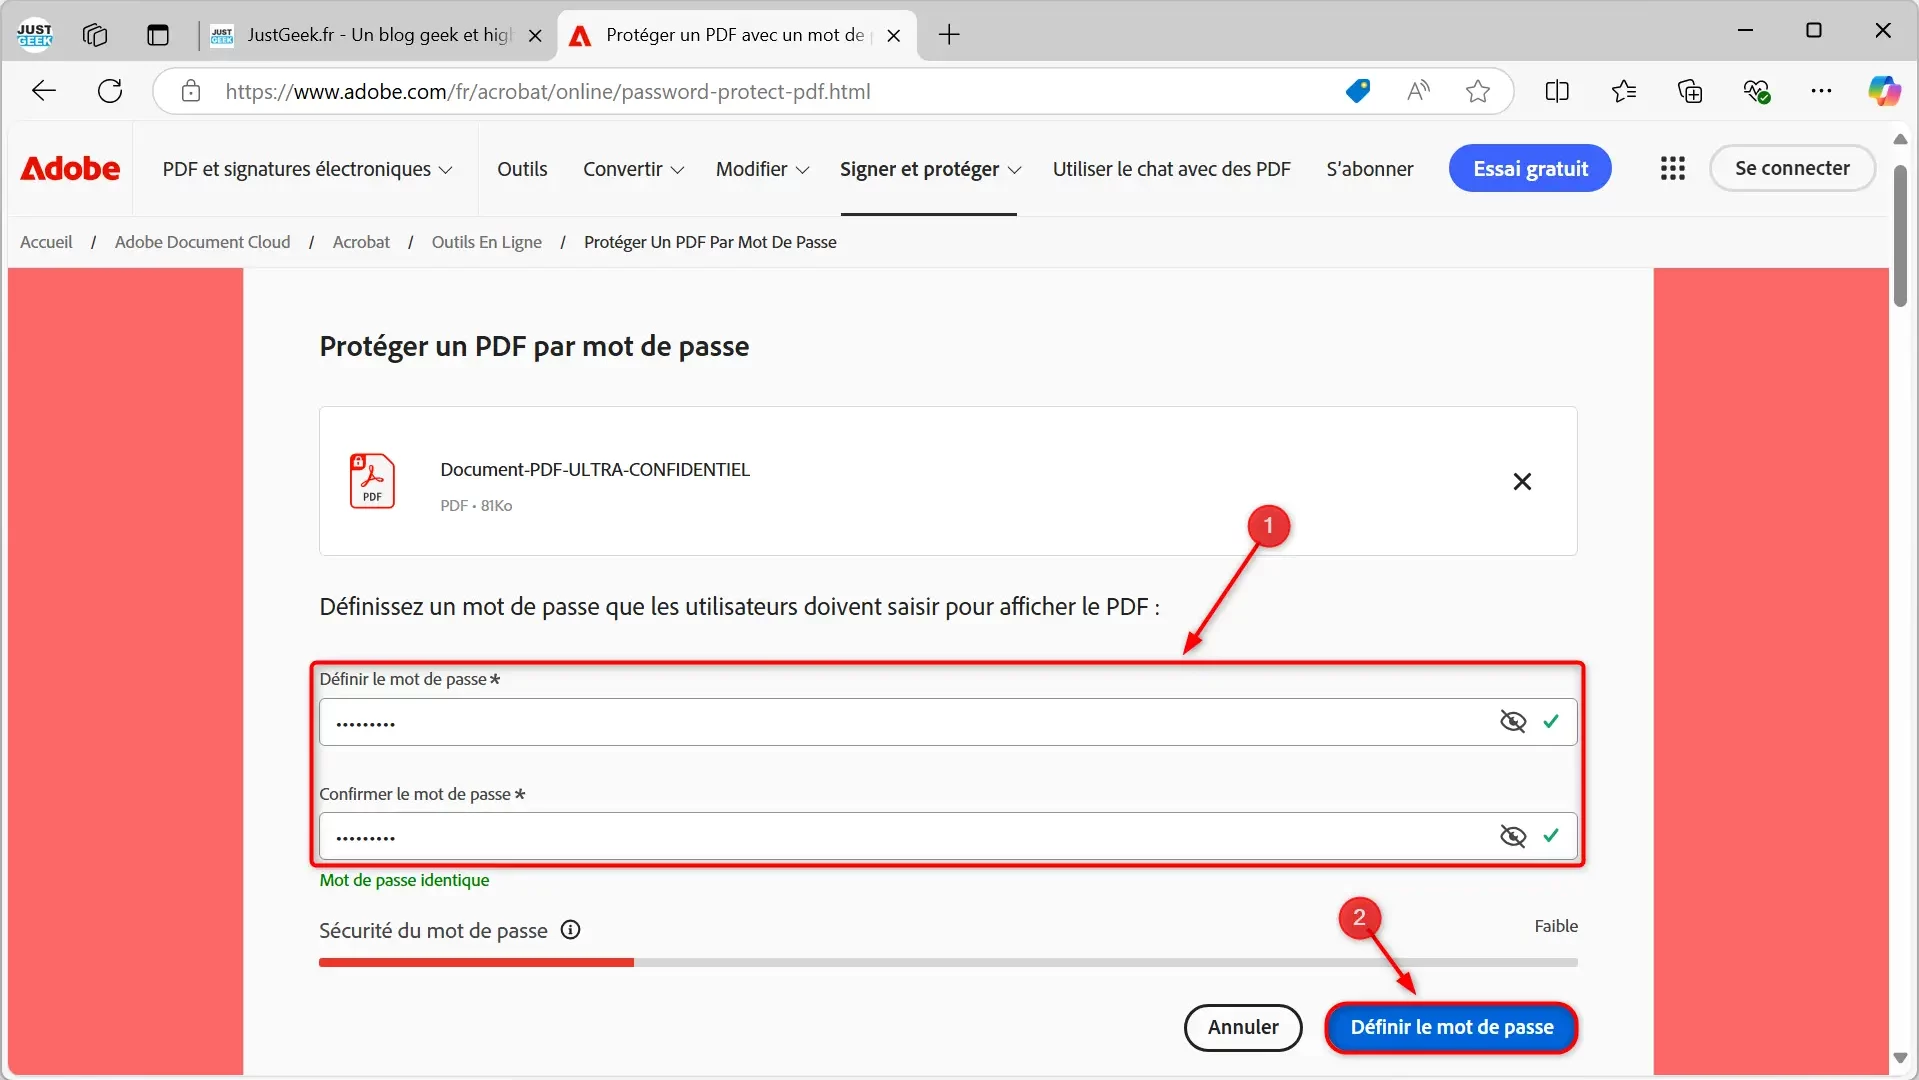
Task: Show password in Définir le mot de passe field
Action: pyautogui.click(x=1513, y=722)
